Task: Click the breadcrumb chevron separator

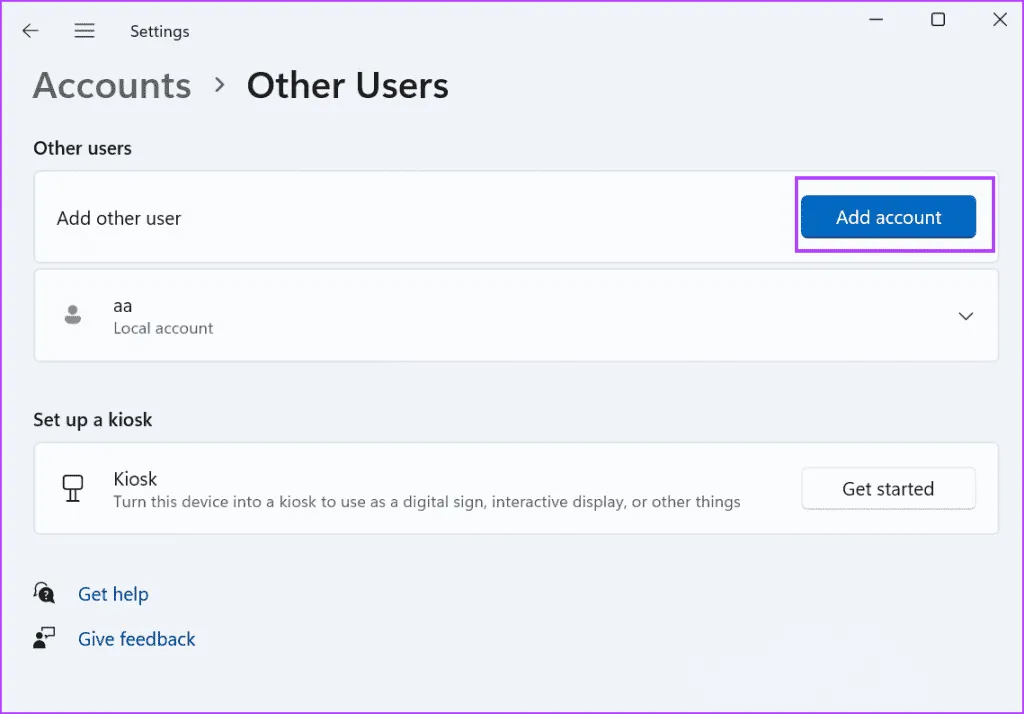Action: (x=220, y=86)
